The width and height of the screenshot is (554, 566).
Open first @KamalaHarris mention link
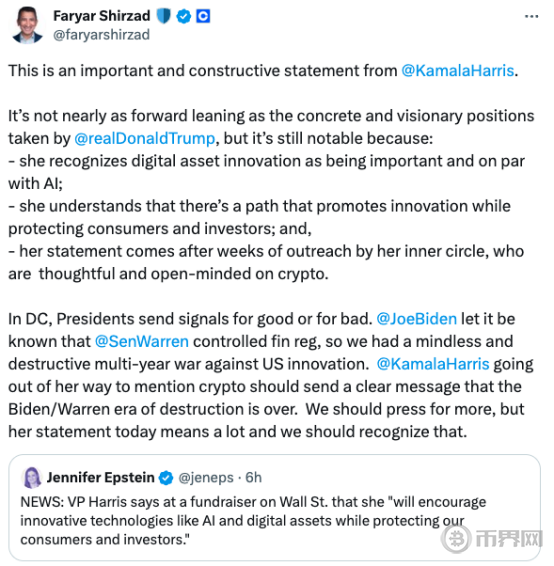pos(458,70)
